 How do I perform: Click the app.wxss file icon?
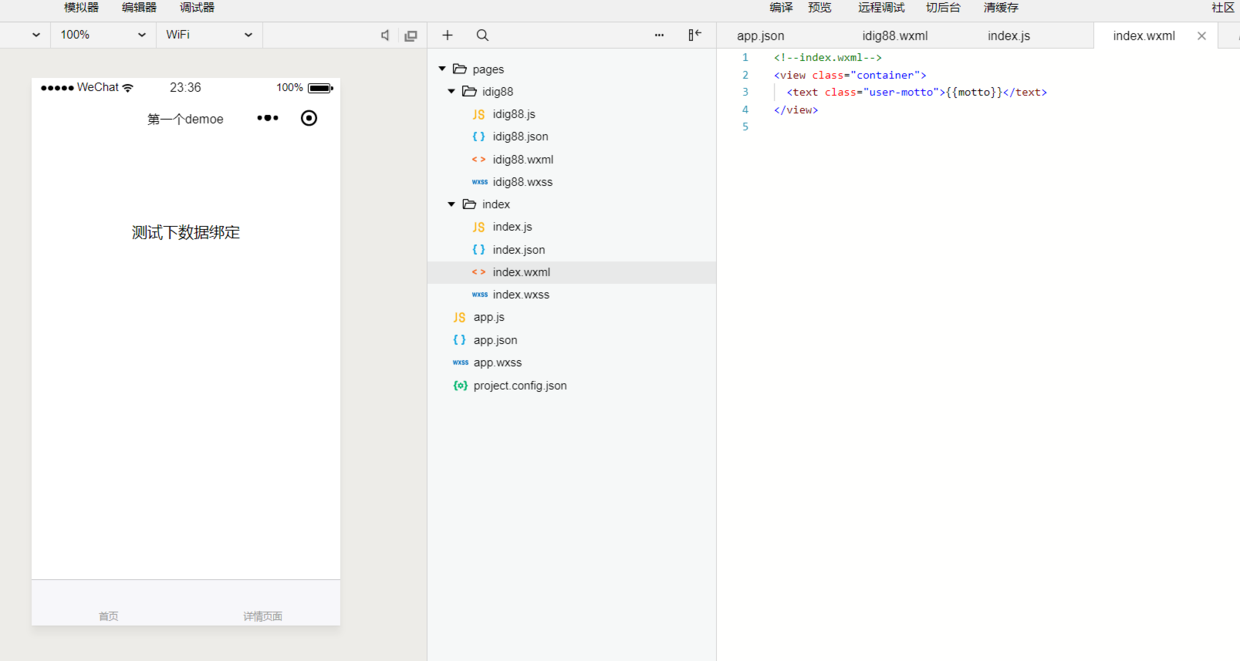pos(460,363)
